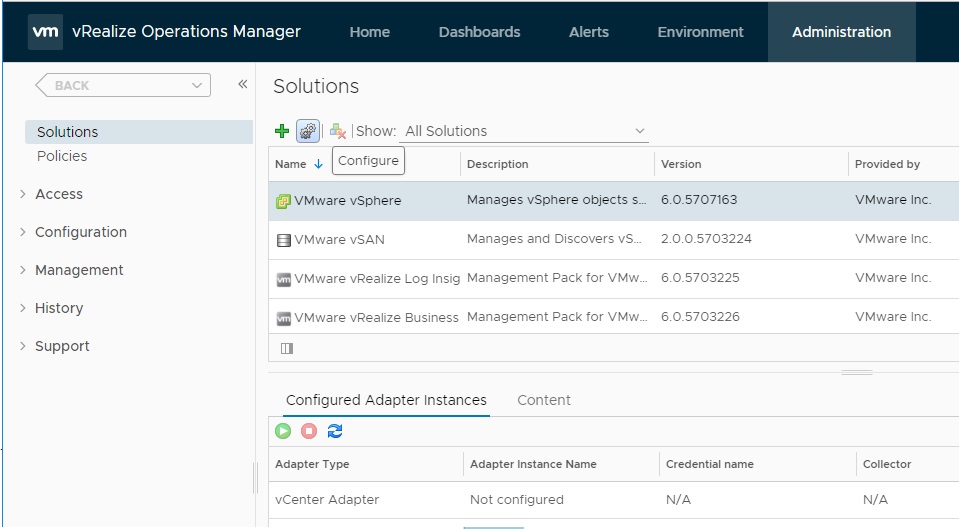Click the vm logo in header

click(x=45, y=32)
